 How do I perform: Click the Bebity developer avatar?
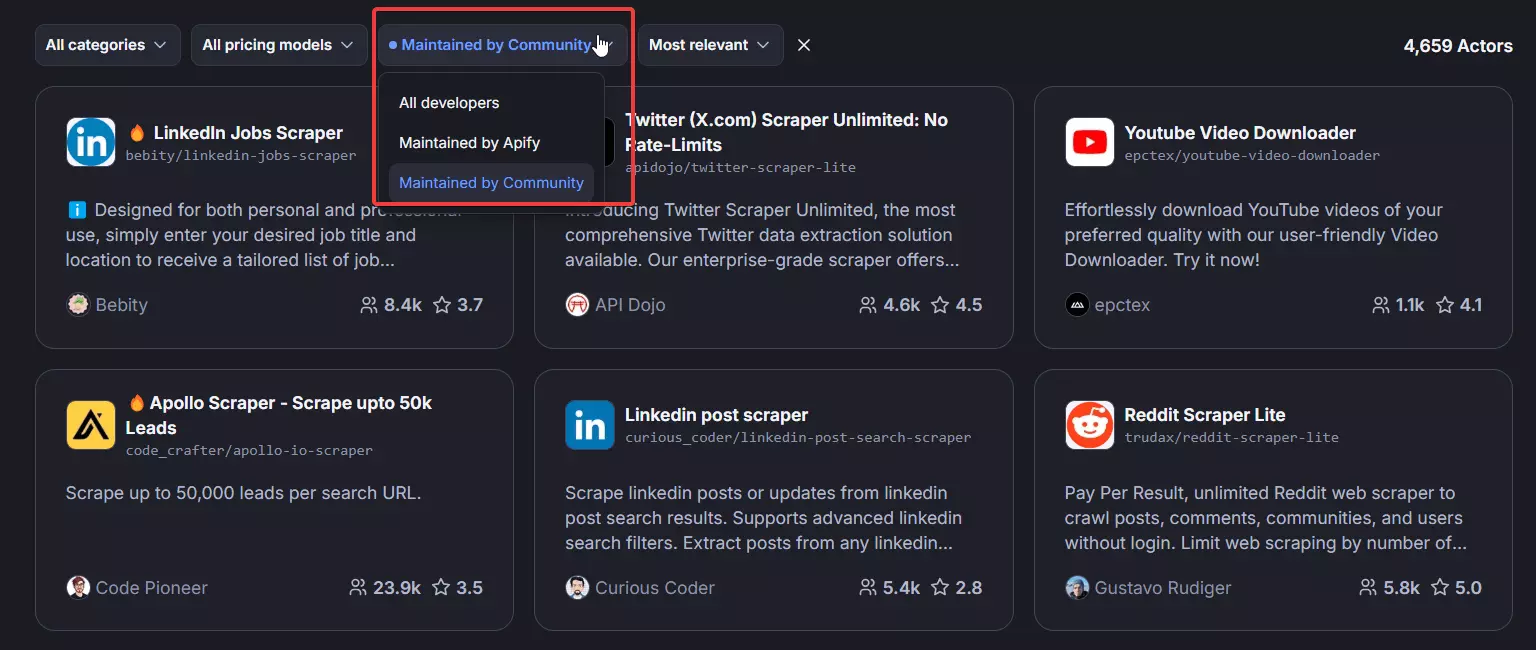[x=78, y=305]
